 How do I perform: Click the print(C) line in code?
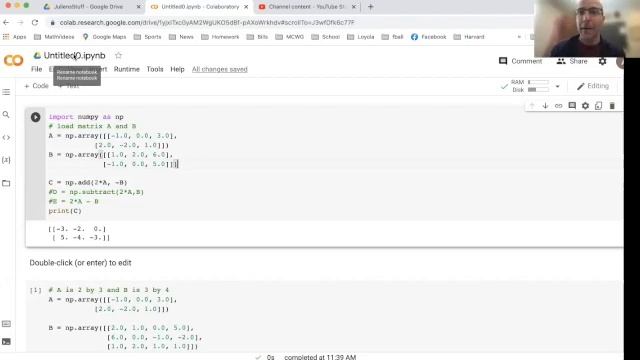(x=65, y=211)
